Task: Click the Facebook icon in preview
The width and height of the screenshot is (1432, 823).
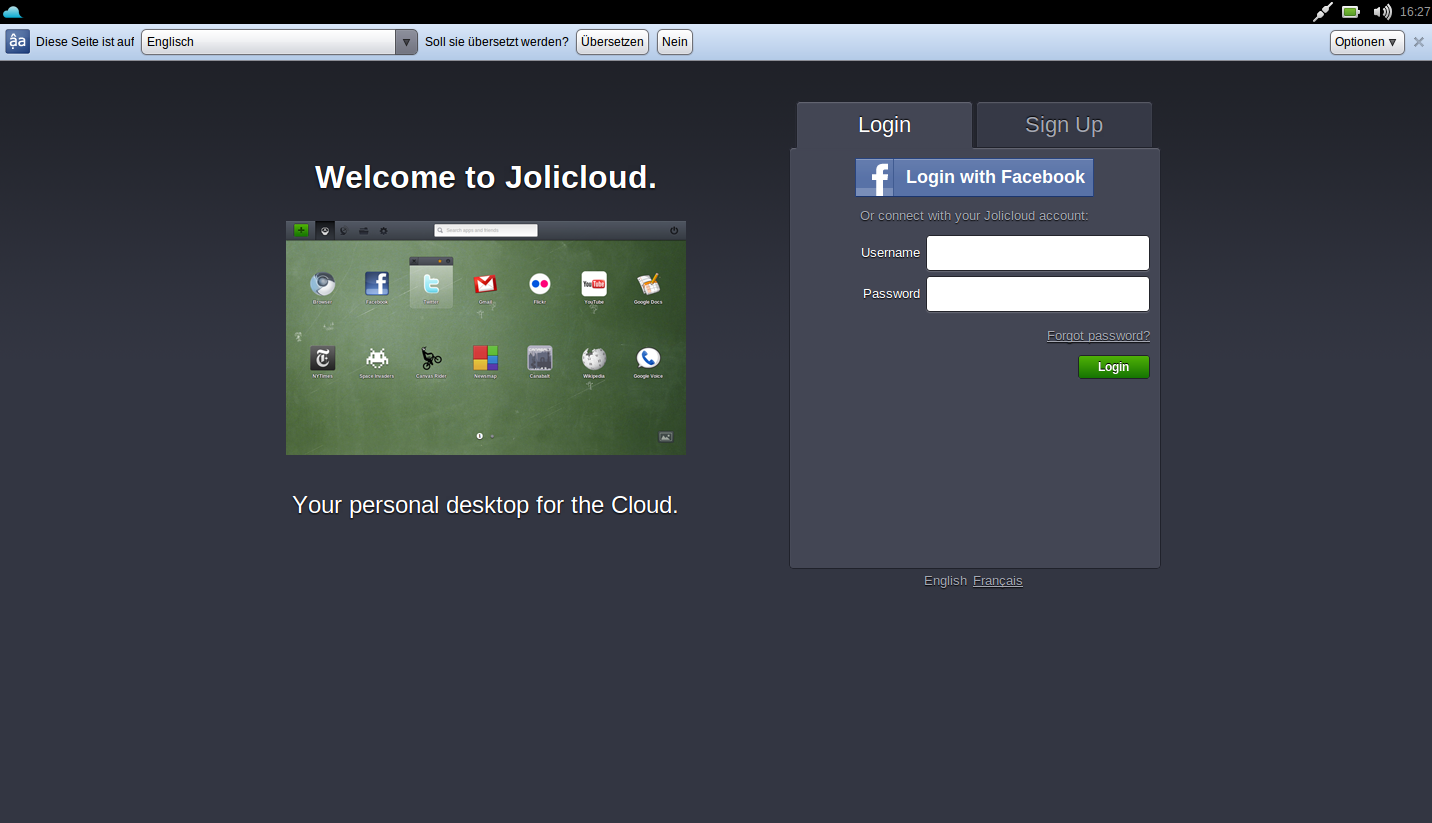Action: [x=376, y=284]
